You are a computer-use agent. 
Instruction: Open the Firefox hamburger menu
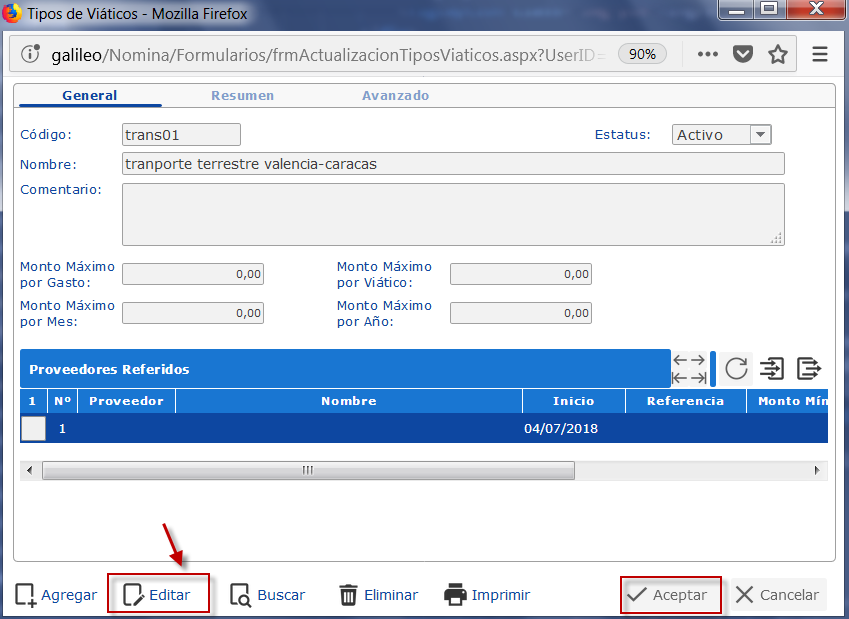[820, 54]
